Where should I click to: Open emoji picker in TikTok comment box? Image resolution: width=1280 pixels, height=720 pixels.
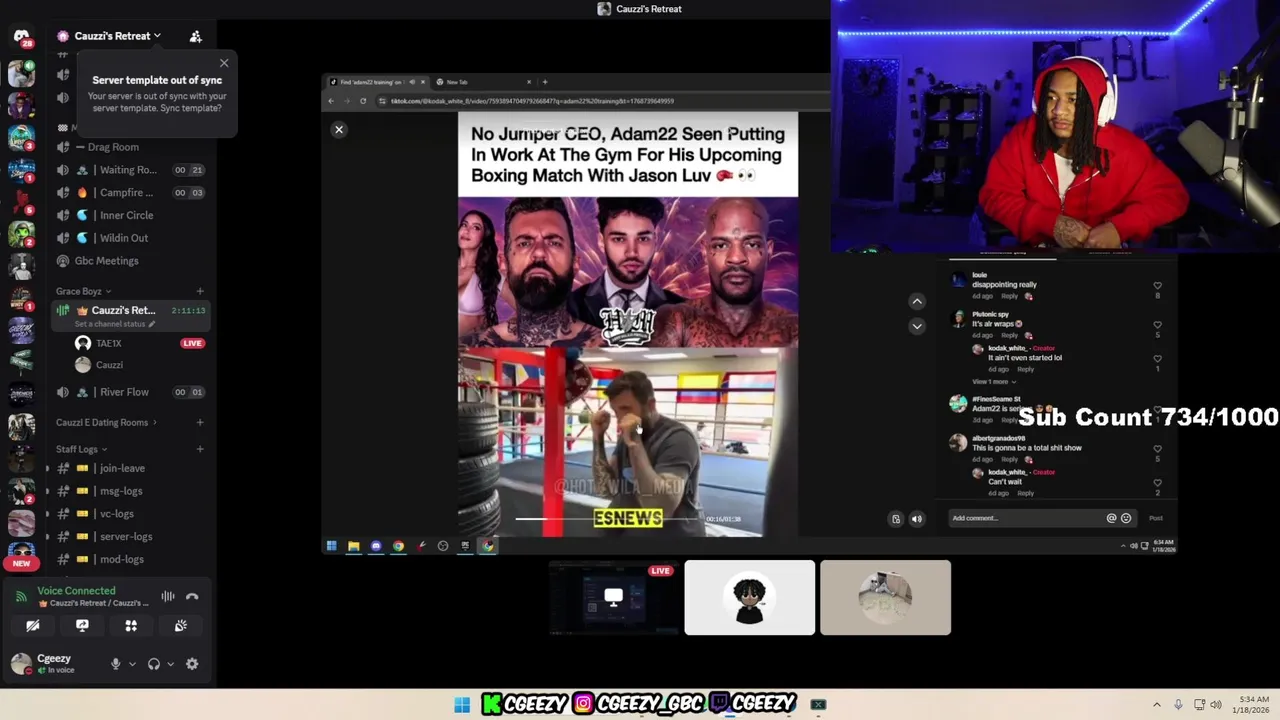click(x=1126, y=518)
